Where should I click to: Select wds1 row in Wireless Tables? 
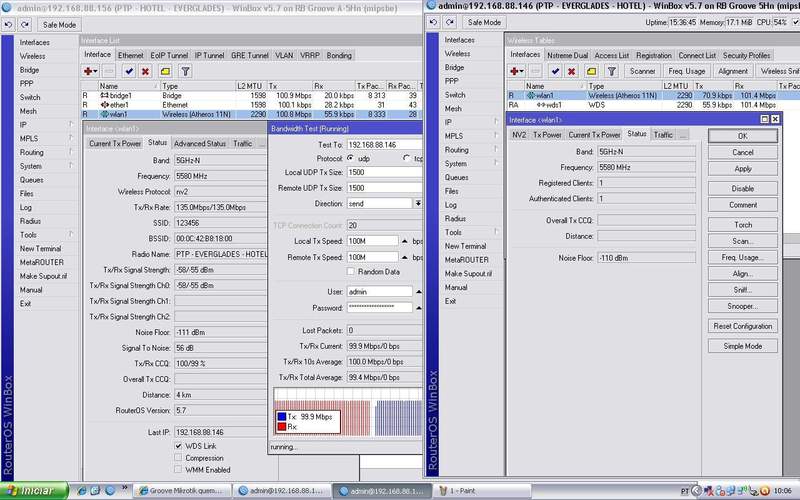coord(653,105)
